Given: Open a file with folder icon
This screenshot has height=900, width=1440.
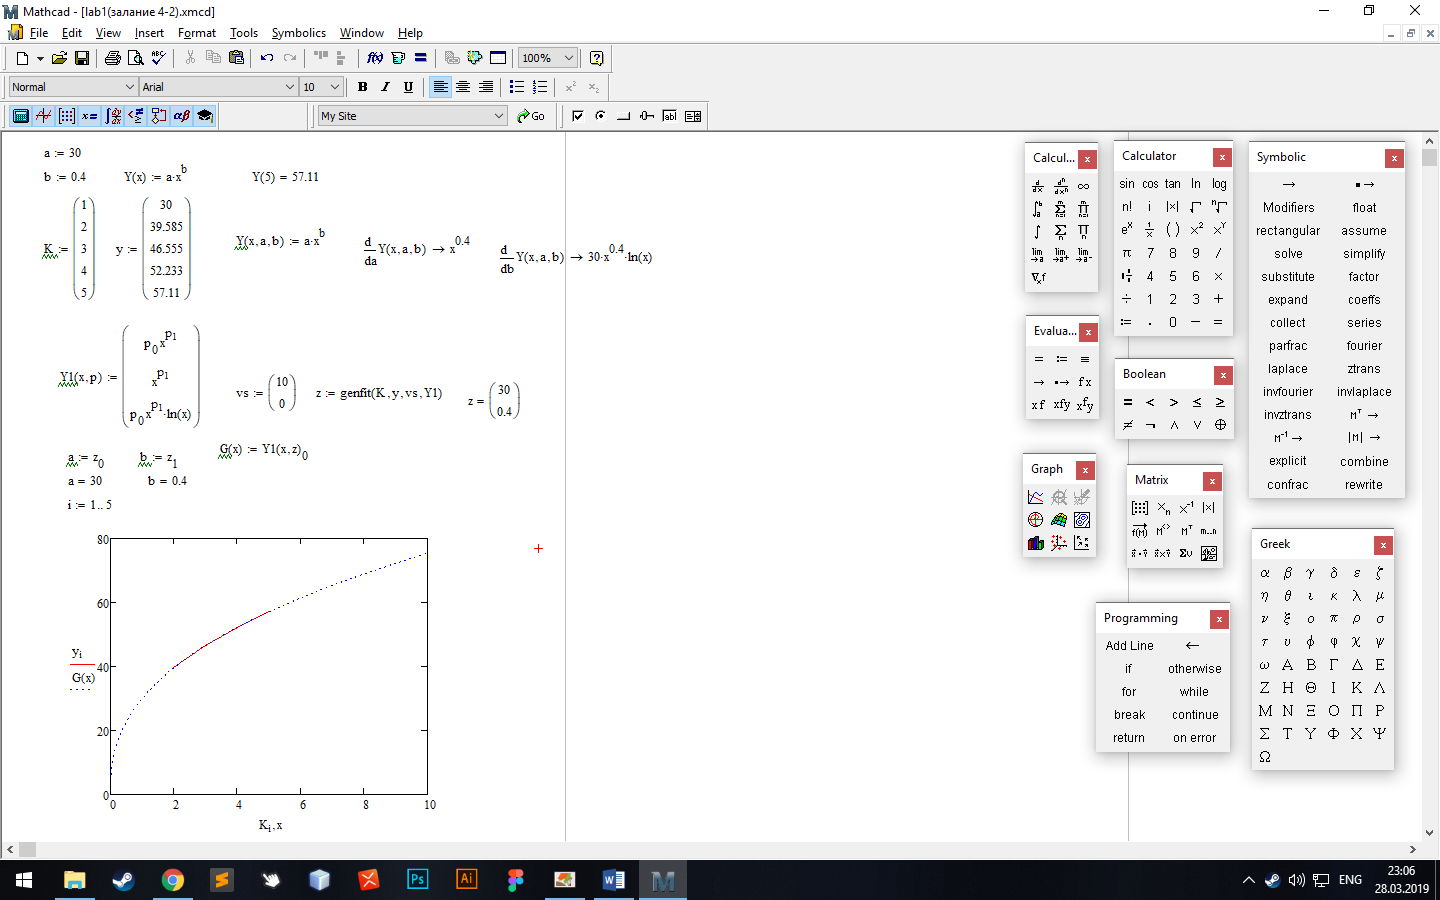Looking at the screenshot, I should [x=59, y=58].
